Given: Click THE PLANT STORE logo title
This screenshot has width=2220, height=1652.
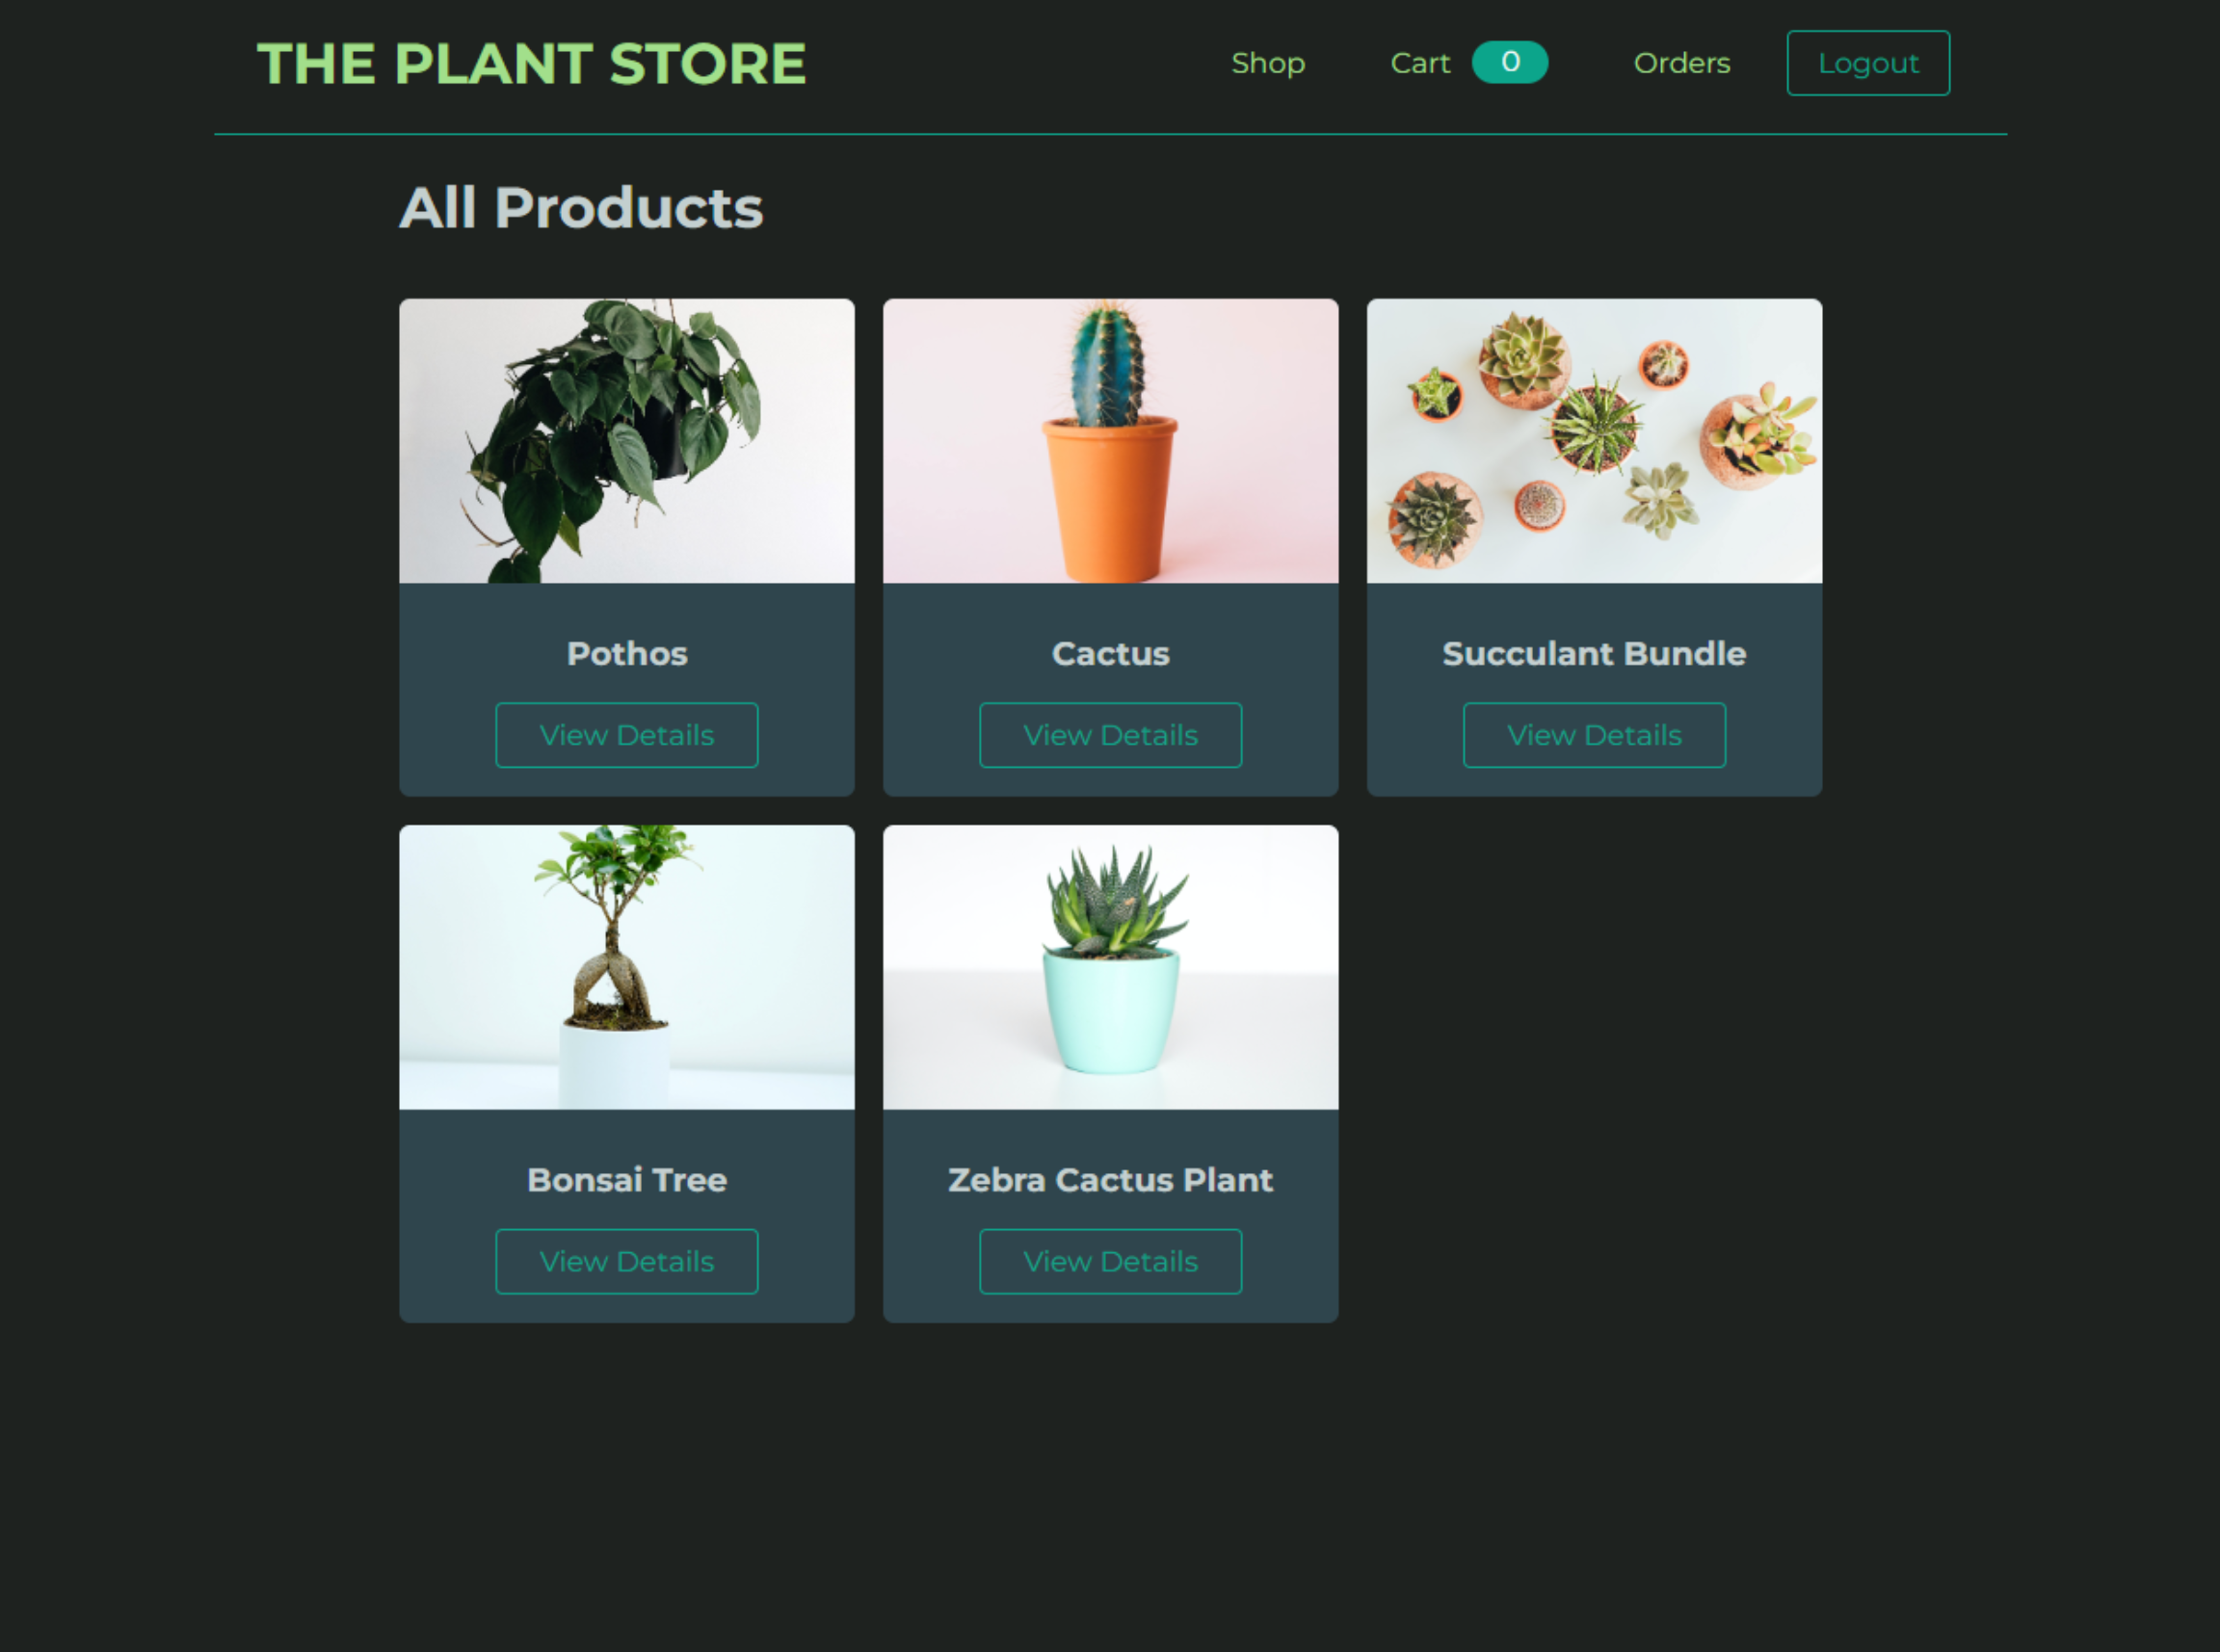Looking at the screenshot, I should [x=531, y=64].
